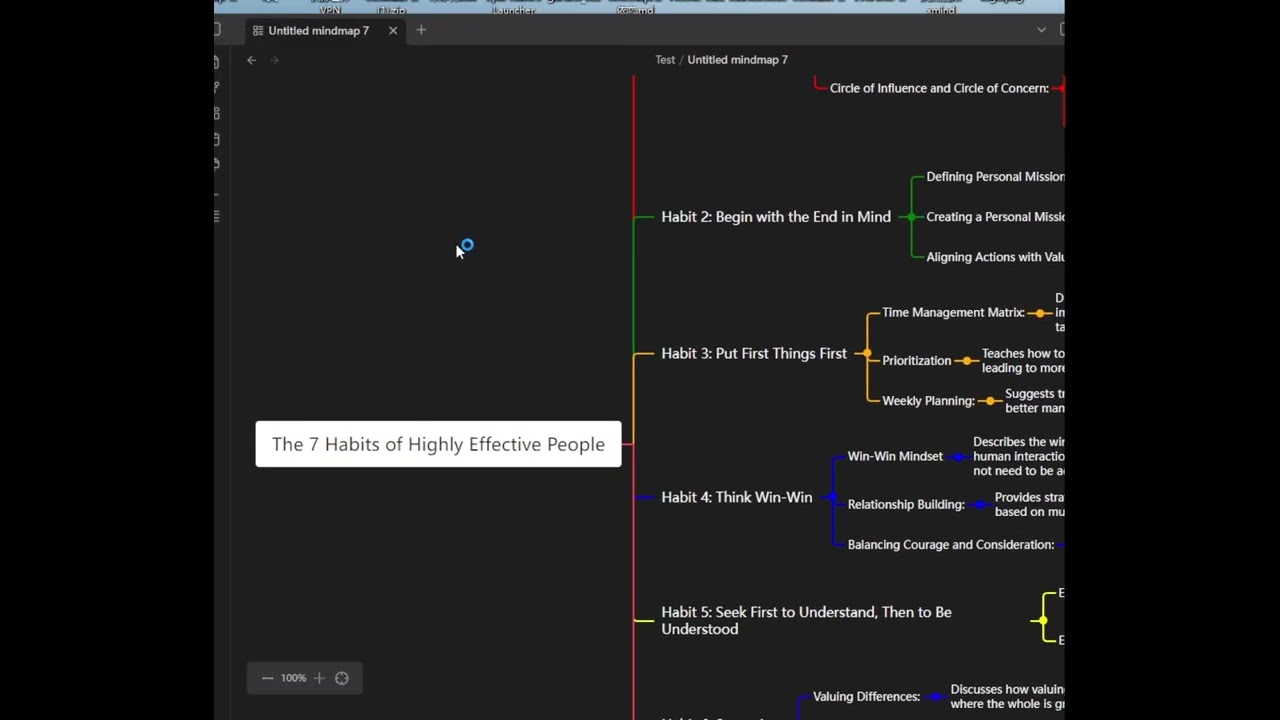This screenshot has height=720, width=1280.
Task: Open graph view from left ribbon
Action: pos(217,88)
